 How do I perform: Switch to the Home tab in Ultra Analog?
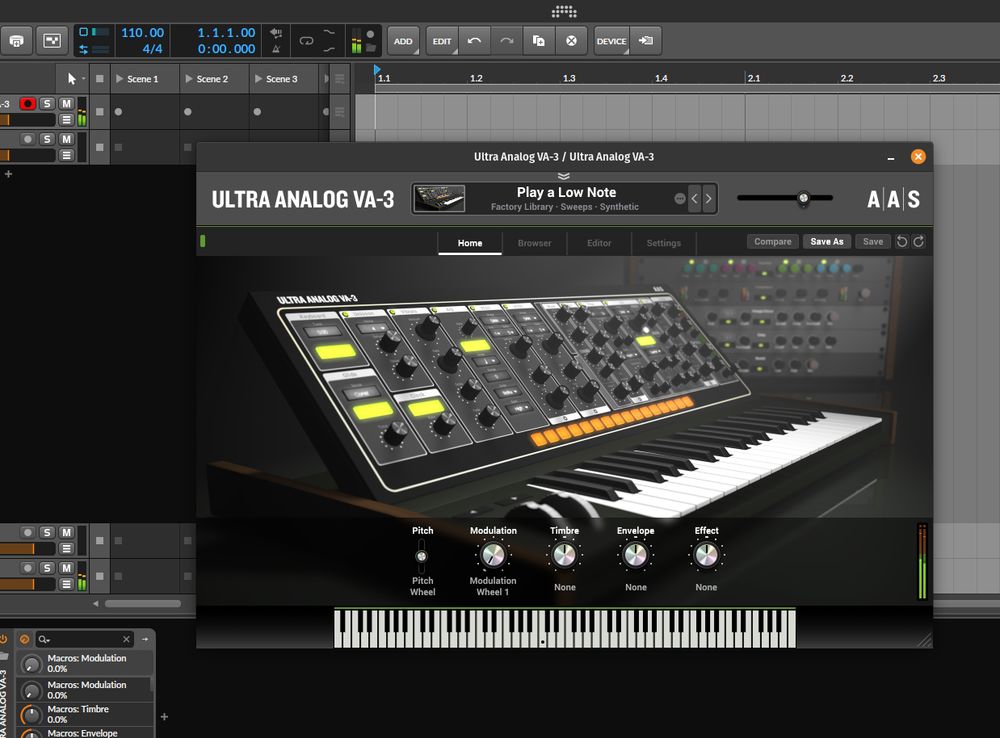(x=470, y=243)
